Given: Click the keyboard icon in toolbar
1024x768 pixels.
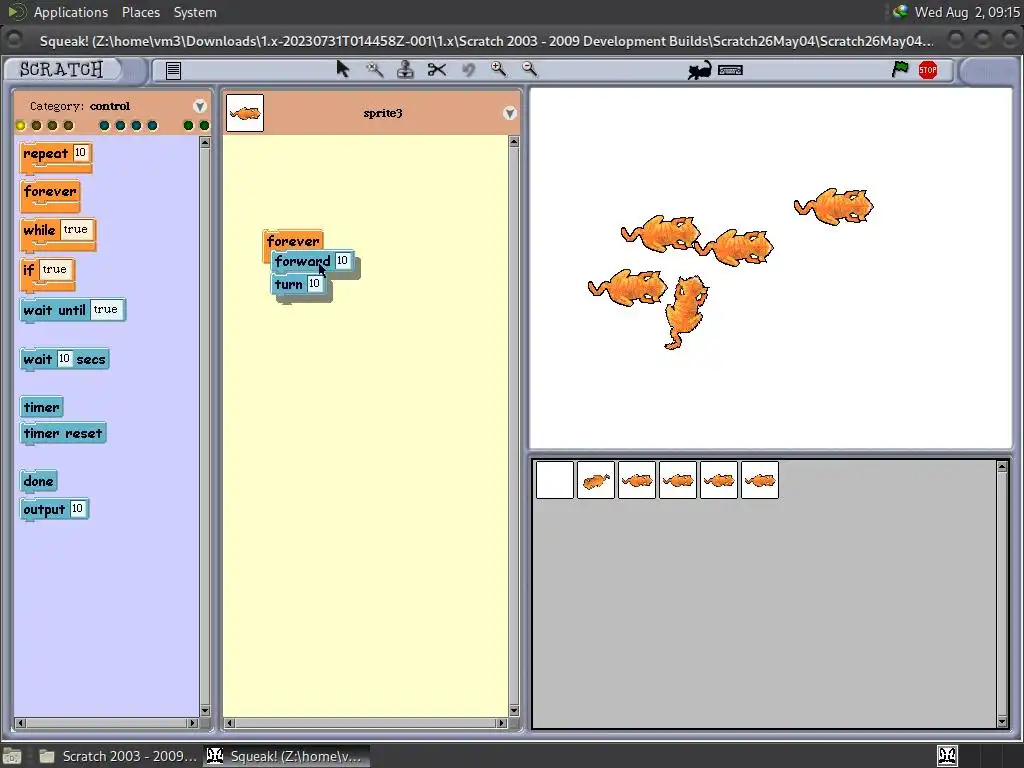Looking at the screenshot, I should click(730, 70).
